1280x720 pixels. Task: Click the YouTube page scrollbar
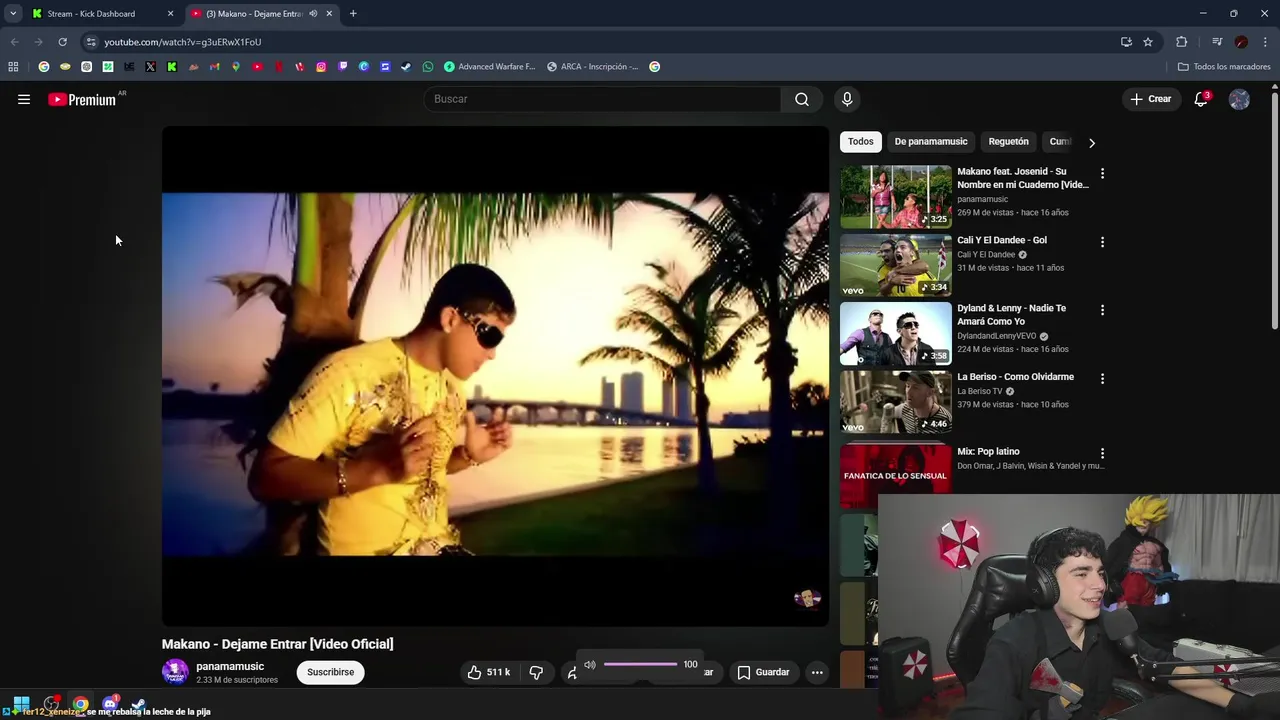pos(1275,210)
